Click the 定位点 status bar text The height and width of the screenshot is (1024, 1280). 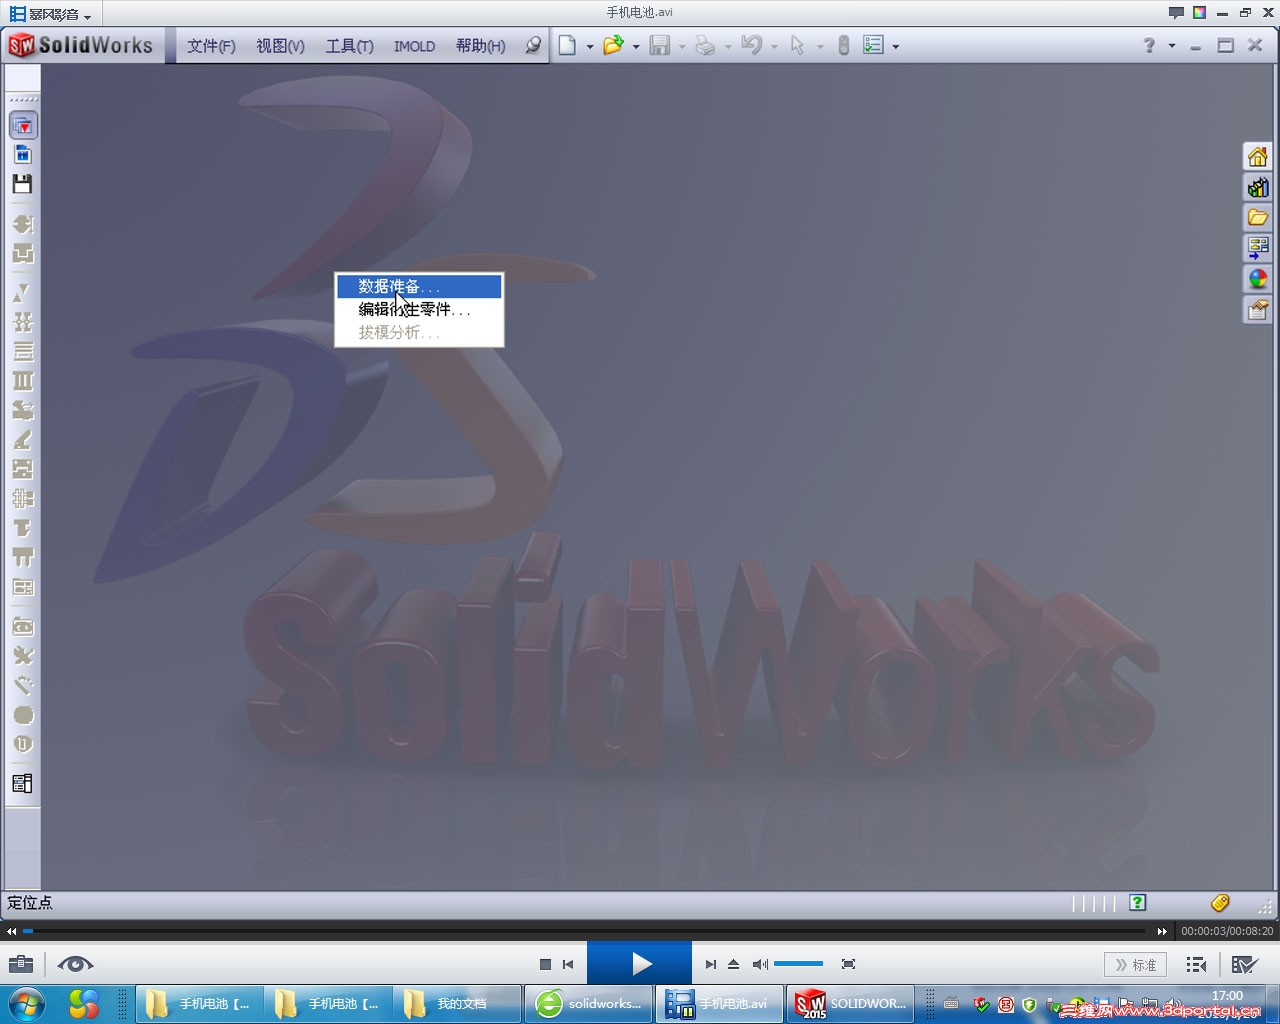pos(30,903)
